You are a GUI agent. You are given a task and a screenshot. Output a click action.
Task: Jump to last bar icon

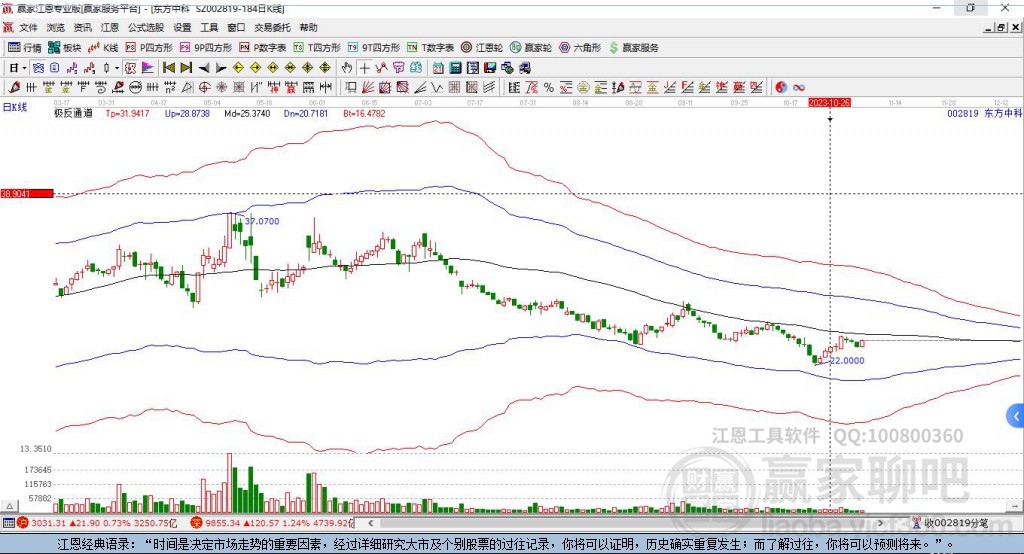[185, 68]
